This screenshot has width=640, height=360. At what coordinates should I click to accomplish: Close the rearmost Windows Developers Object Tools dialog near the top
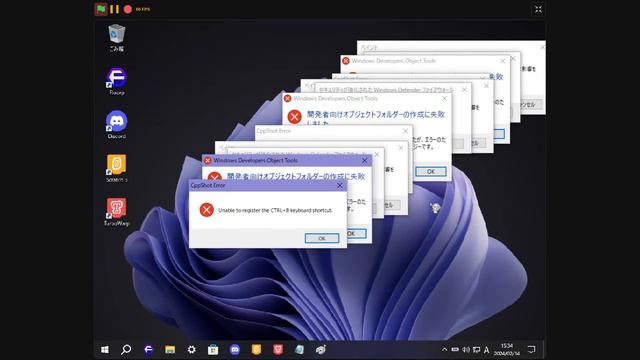point(503,61)
